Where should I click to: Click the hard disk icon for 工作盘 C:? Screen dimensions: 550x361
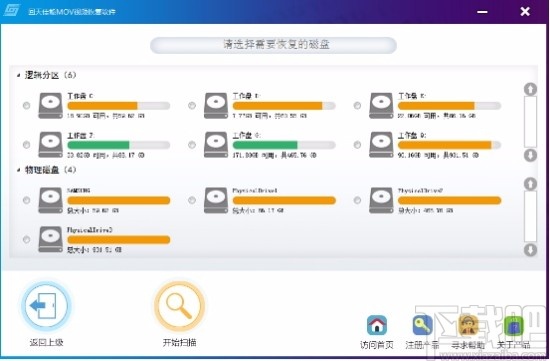tap(51, 106)
